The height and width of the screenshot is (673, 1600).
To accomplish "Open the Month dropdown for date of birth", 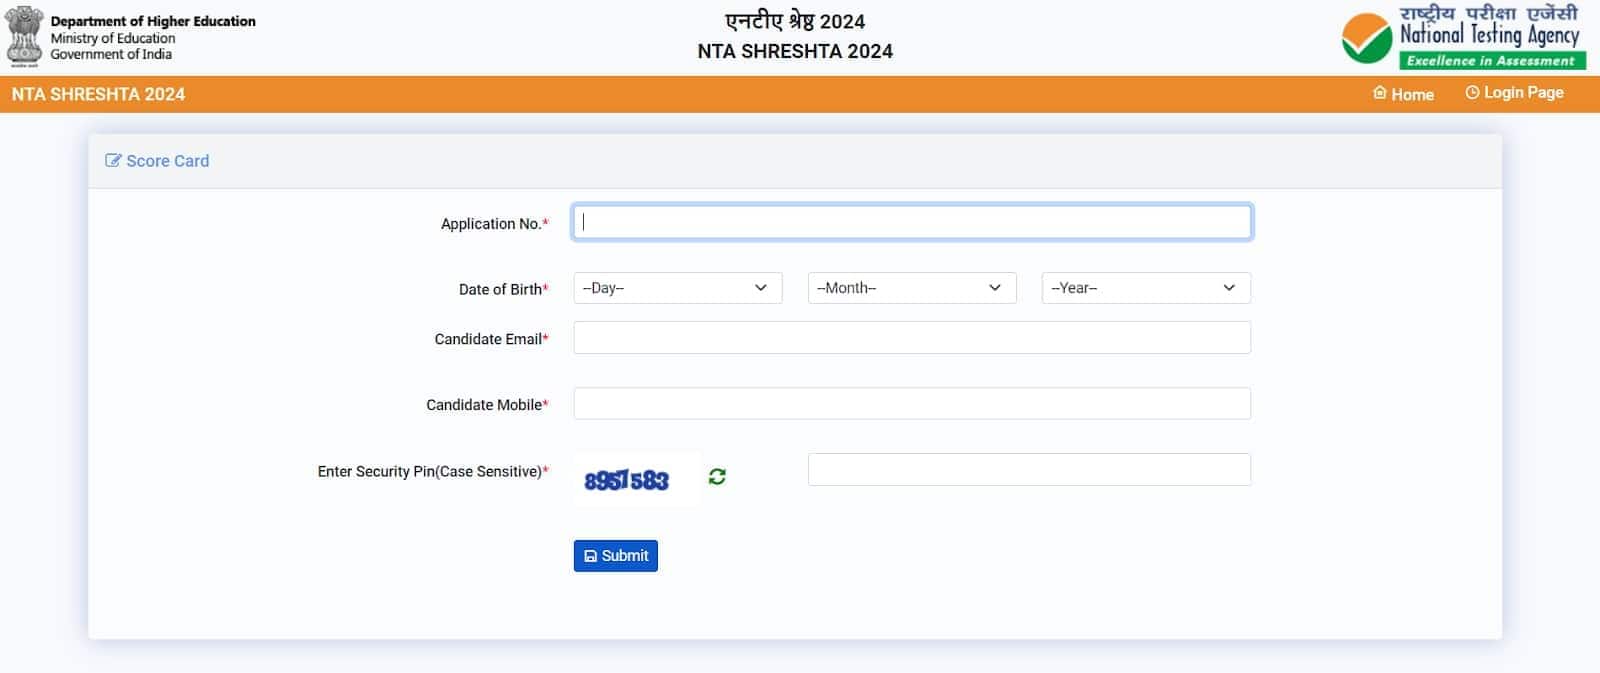I will tap(911, 288).
